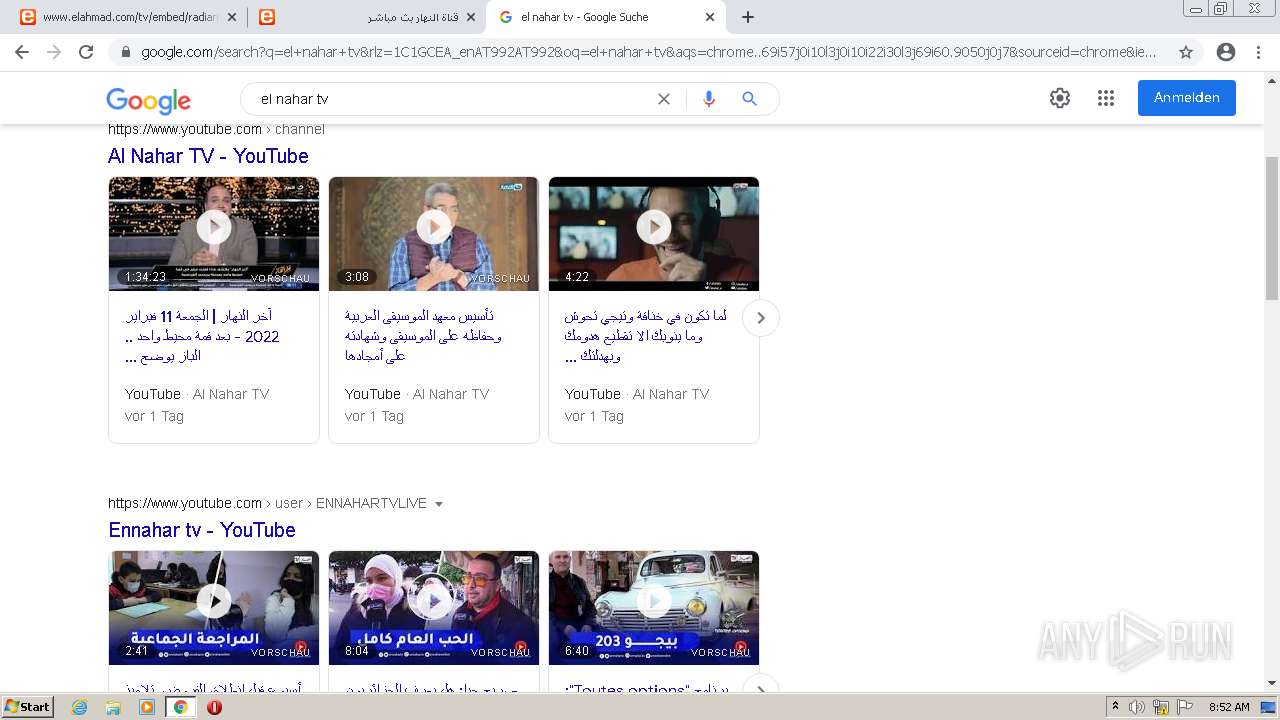Play the 2:41 Ennahar video
1280x720 pixels.
214,608
